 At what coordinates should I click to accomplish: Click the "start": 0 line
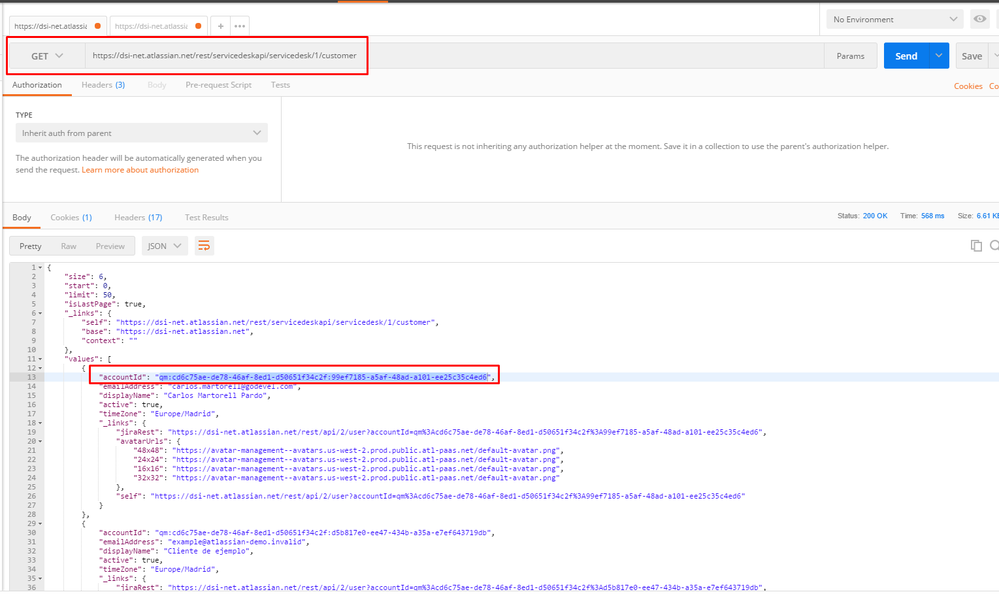click(88, 286)
